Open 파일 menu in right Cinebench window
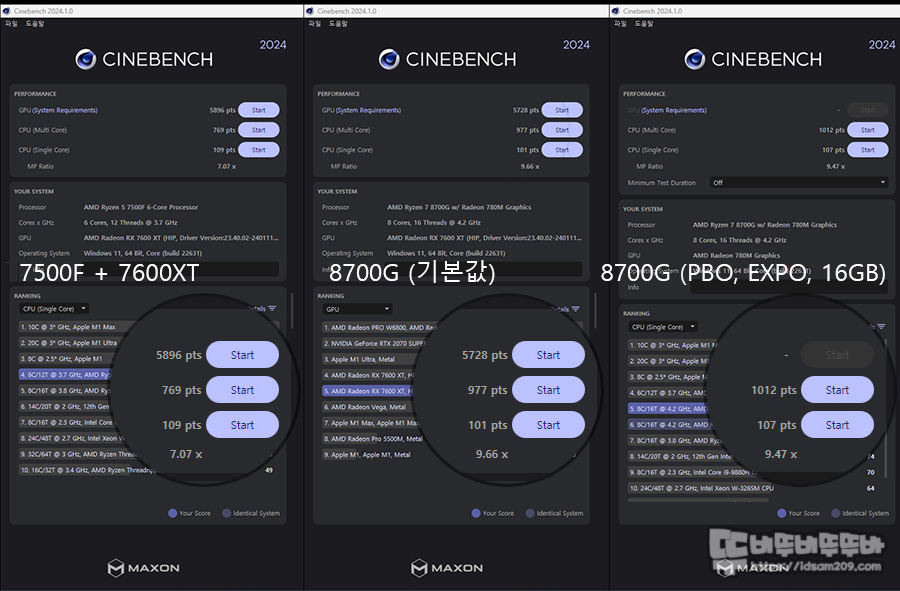The height and width of the screenshot is (591, 900). (x=620, y=24)
